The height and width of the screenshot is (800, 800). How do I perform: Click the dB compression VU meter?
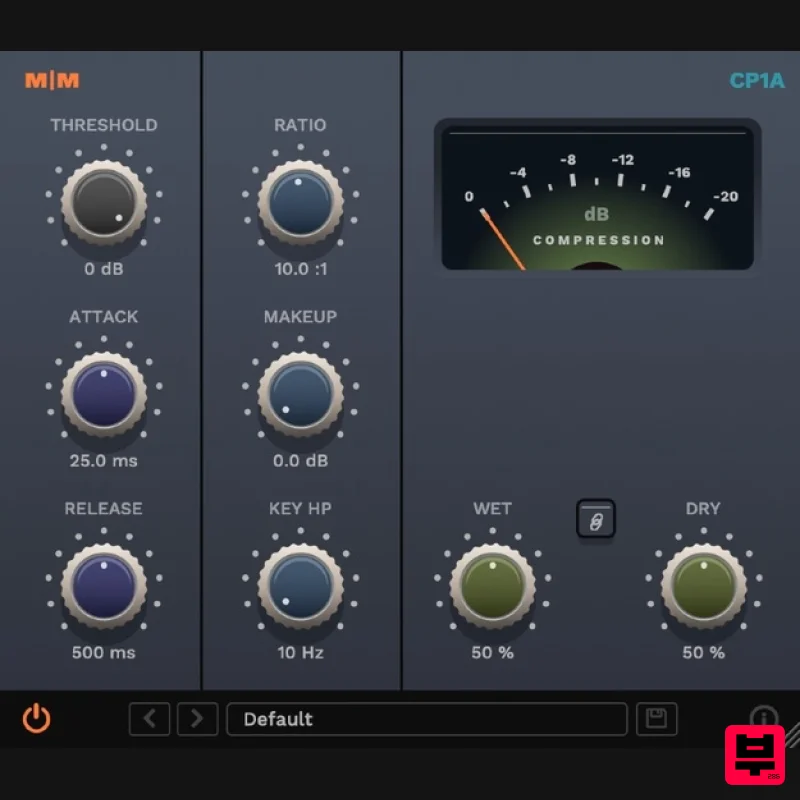click(x=597, y=195)
